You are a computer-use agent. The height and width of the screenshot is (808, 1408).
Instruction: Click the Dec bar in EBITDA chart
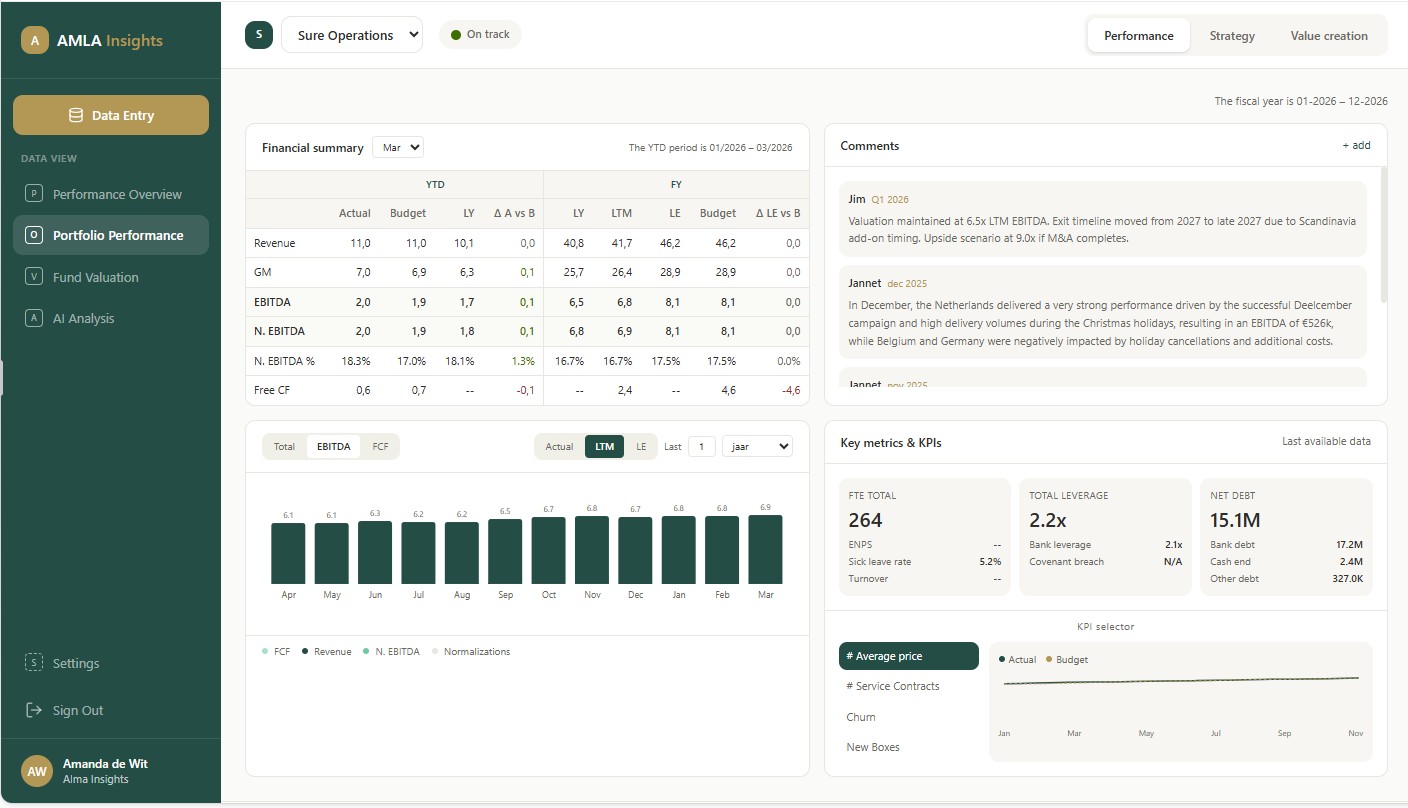(x=635, y=550)
